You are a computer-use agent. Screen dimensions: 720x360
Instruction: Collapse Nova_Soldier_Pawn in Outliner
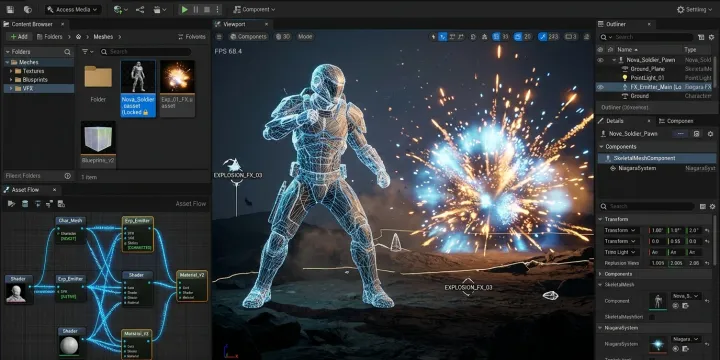614,60
